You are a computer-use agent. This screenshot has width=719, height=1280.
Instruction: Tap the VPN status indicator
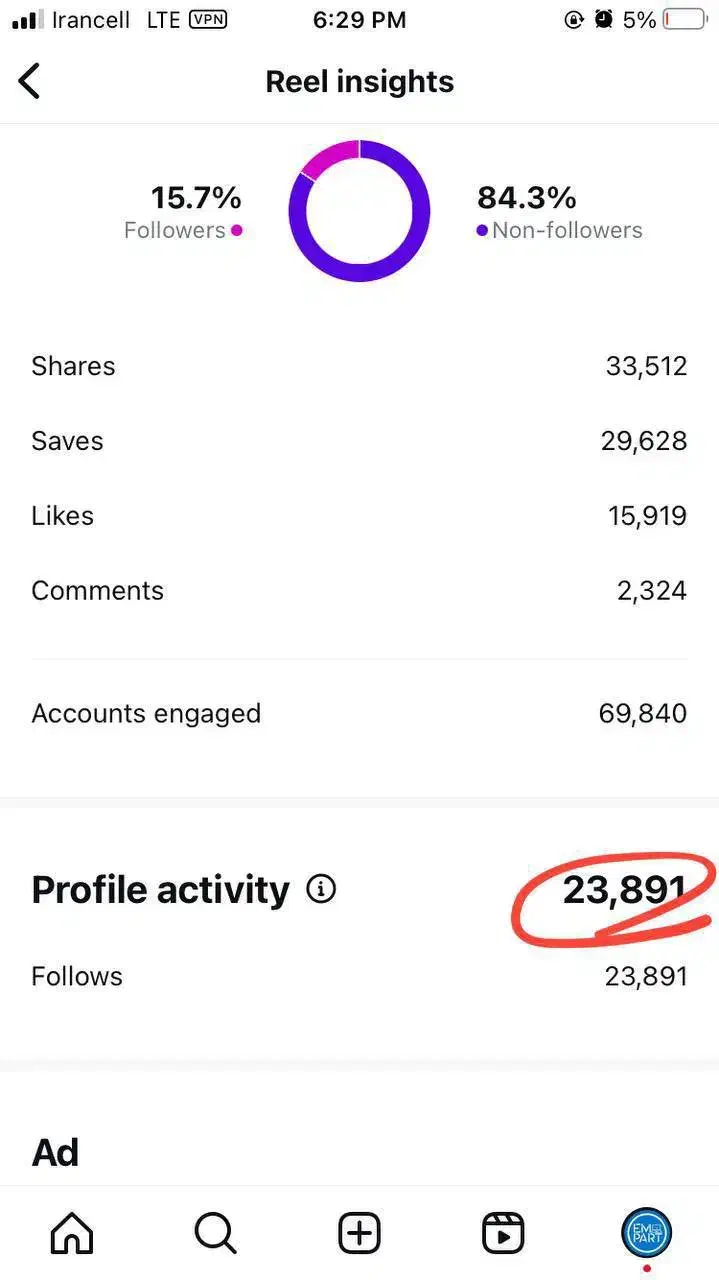pyautogui.click(x=207, y=20)
